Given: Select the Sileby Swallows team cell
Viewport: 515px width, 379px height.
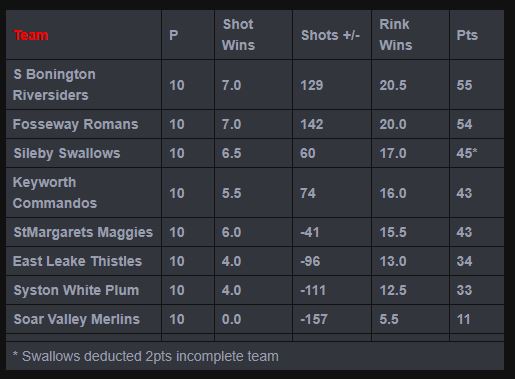Looking at the screenshot, I should 67,153.
